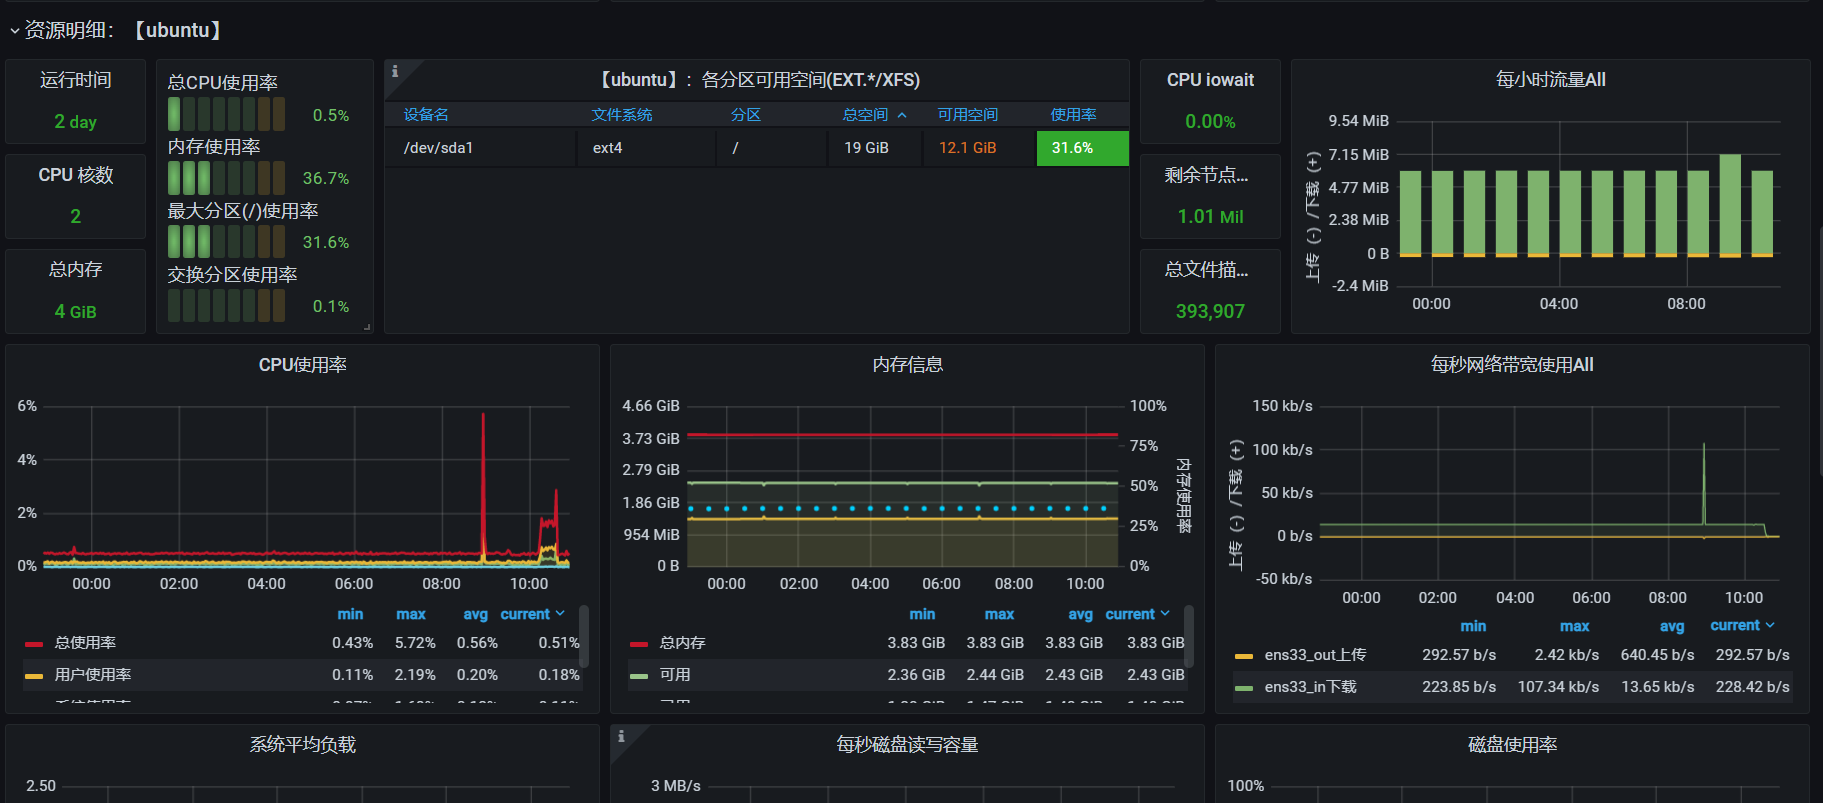Sort CPU使用率 legend by avg column
Screen dimensions: 1823x803
click(x=476, y=614)
